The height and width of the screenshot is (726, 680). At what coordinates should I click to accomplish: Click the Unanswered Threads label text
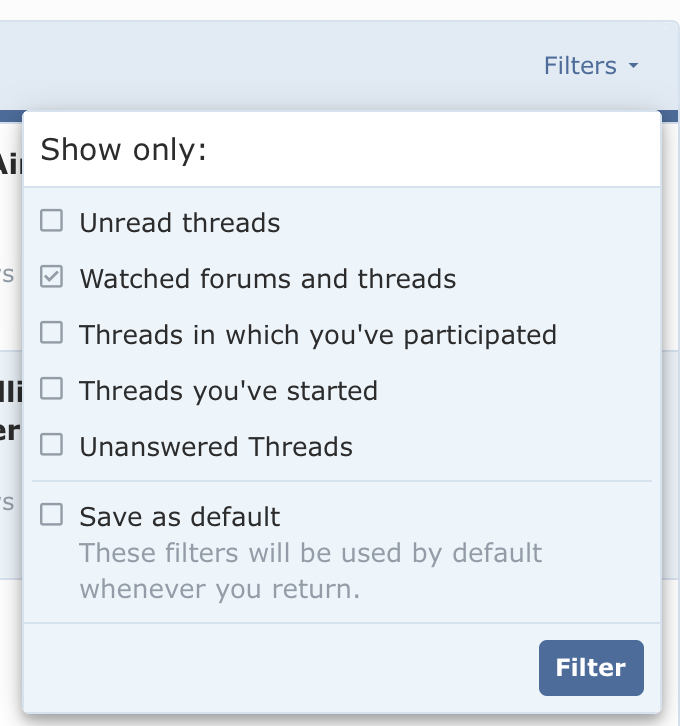point(216,446)
